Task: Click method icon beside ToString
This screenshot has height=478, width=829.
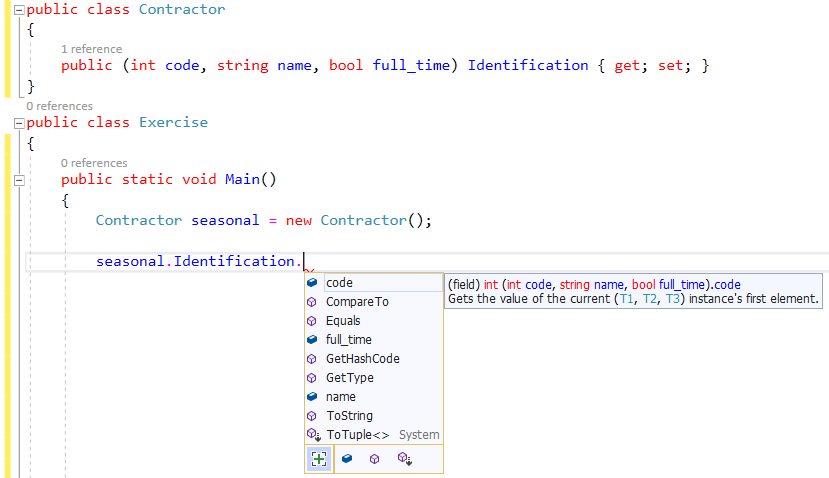Action: pyautogui.click(x=312, y=416)
